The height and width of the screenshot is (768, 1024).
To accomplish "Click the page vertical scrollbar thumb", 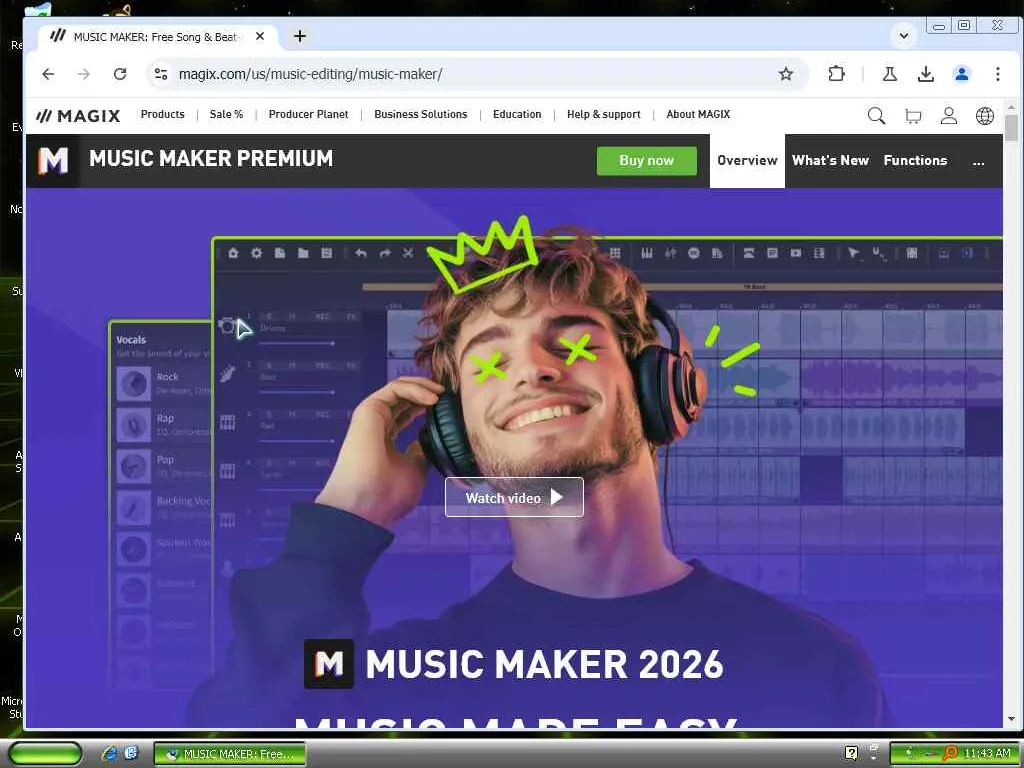I will click(x=1011, y=128).
